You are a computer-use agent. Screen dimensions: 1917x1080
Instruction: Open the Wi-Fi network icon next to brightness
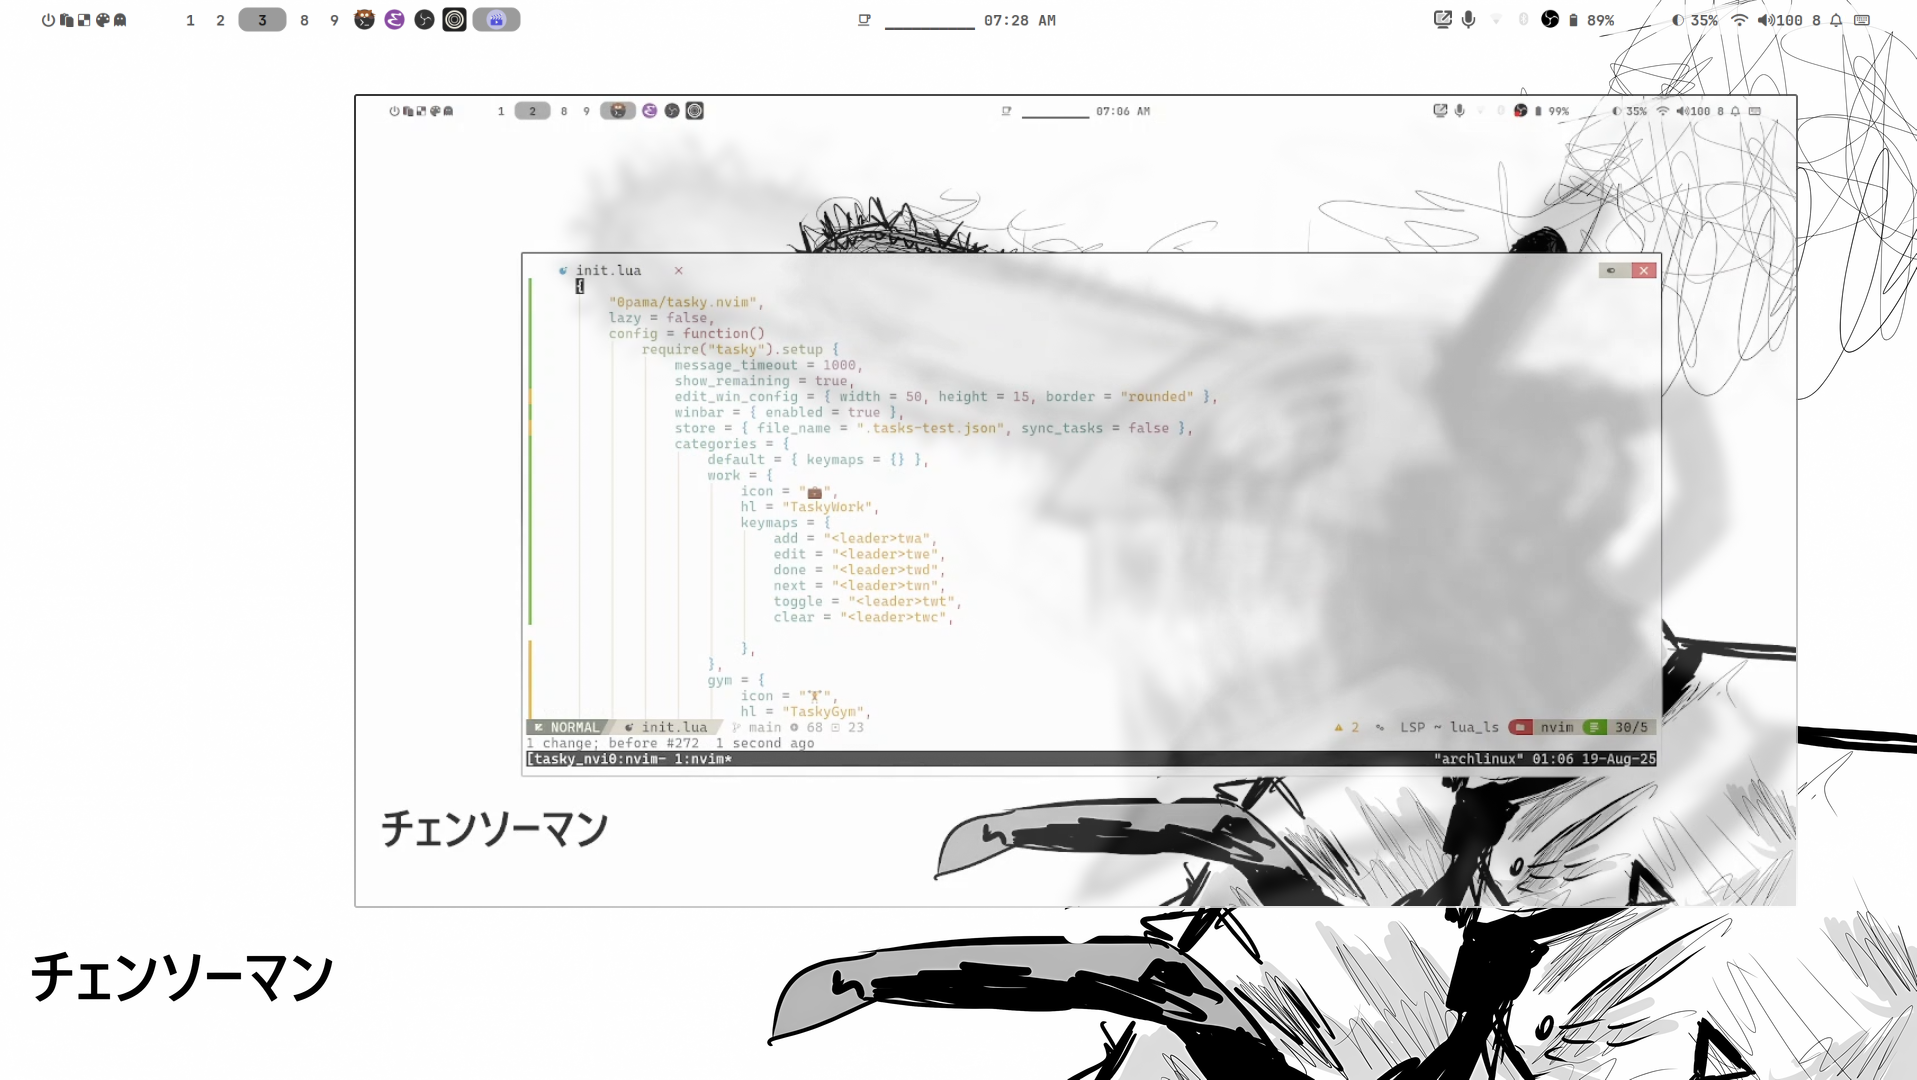pyautogui.click(x=1739, y=20)
